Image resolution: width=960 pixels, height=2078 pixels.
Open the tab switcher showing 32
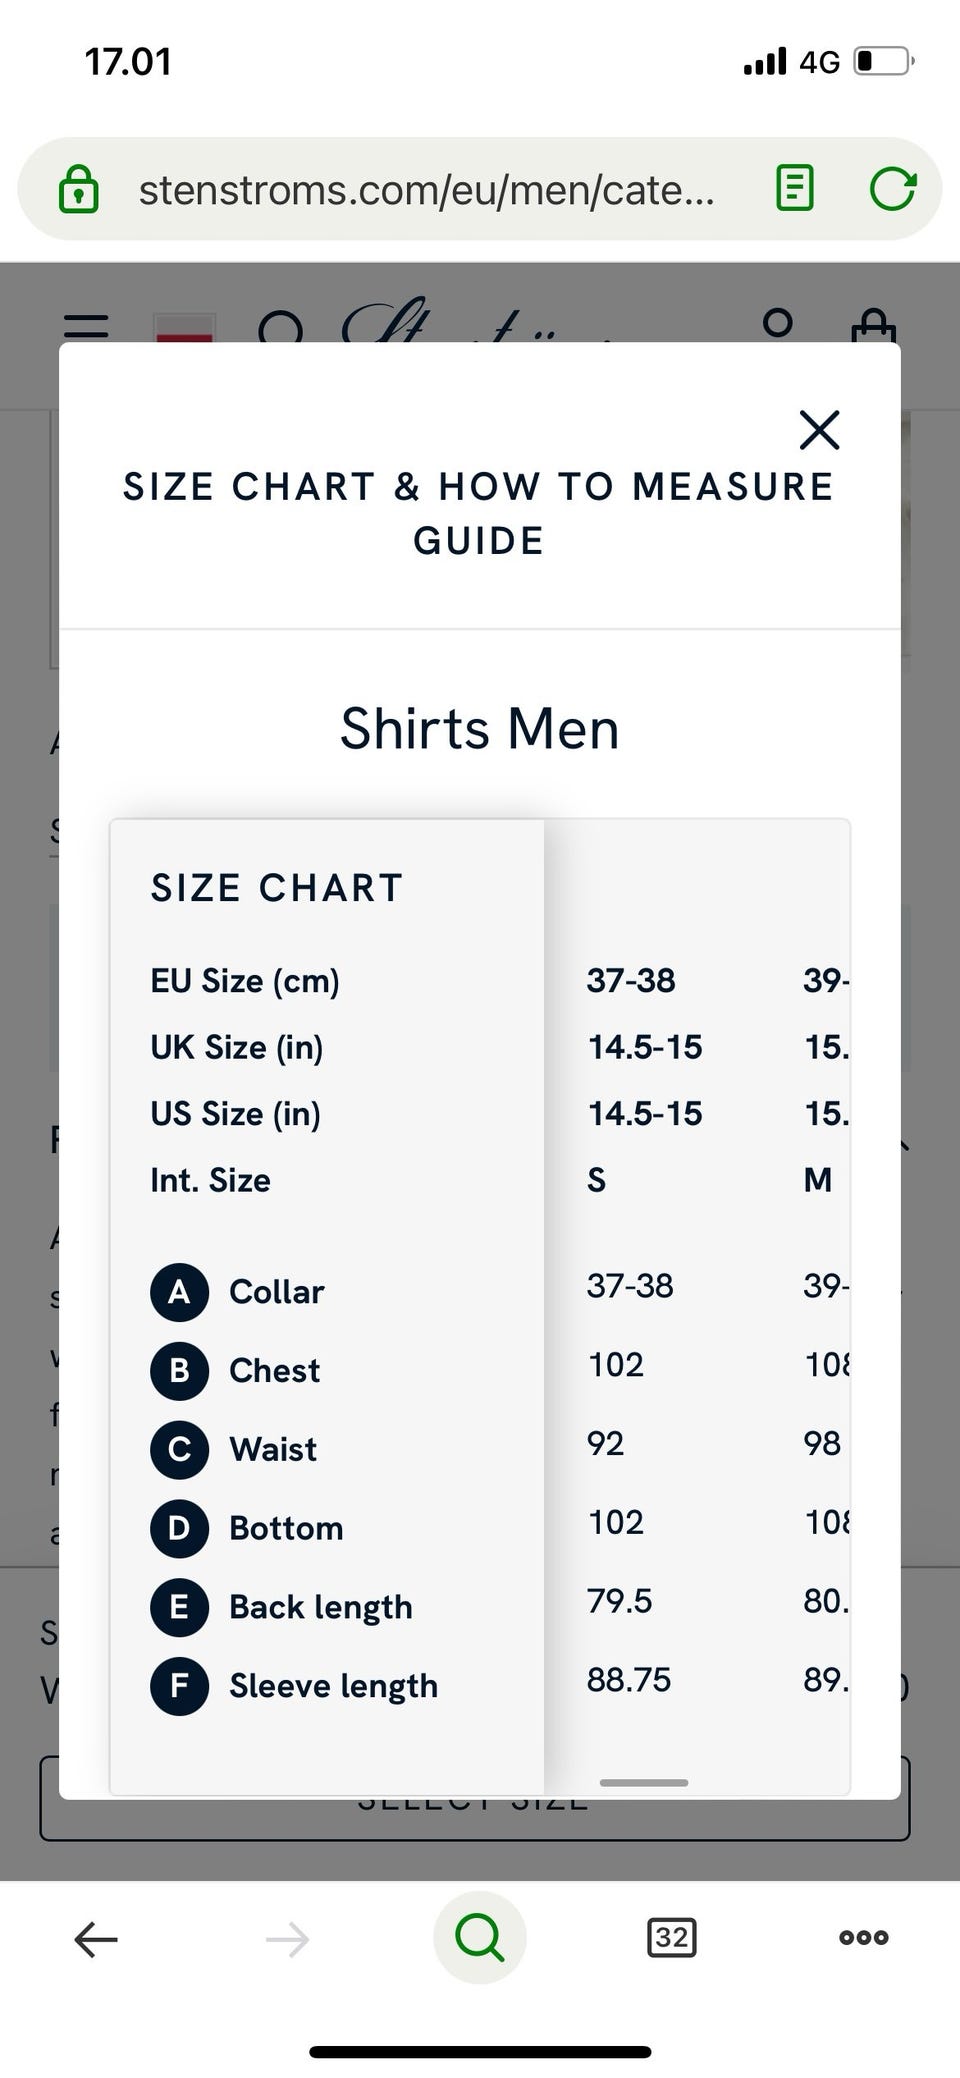pos(672,1938)
